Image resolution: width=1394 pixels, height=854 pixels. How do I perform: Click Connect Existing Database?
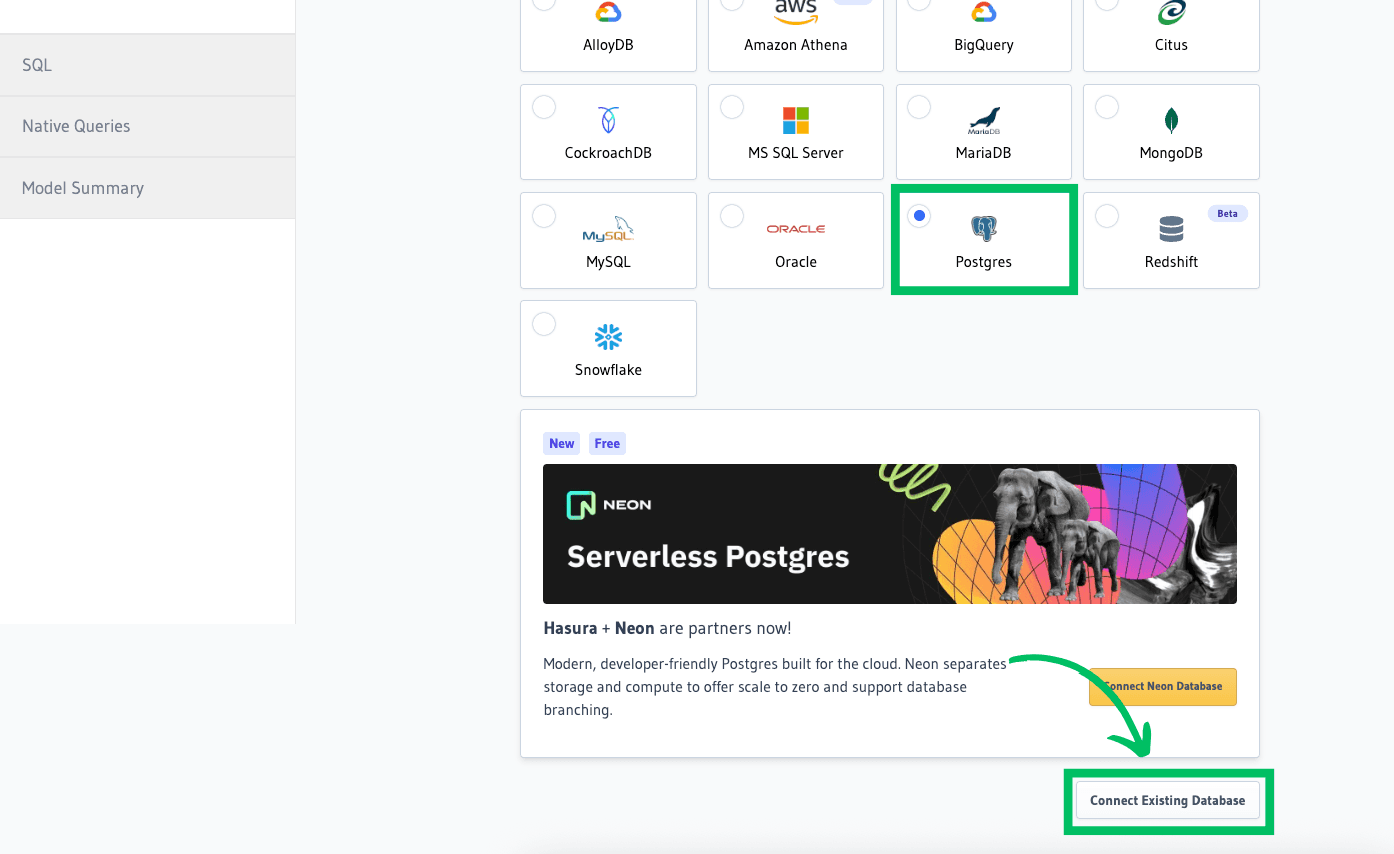pos(1167,800)
